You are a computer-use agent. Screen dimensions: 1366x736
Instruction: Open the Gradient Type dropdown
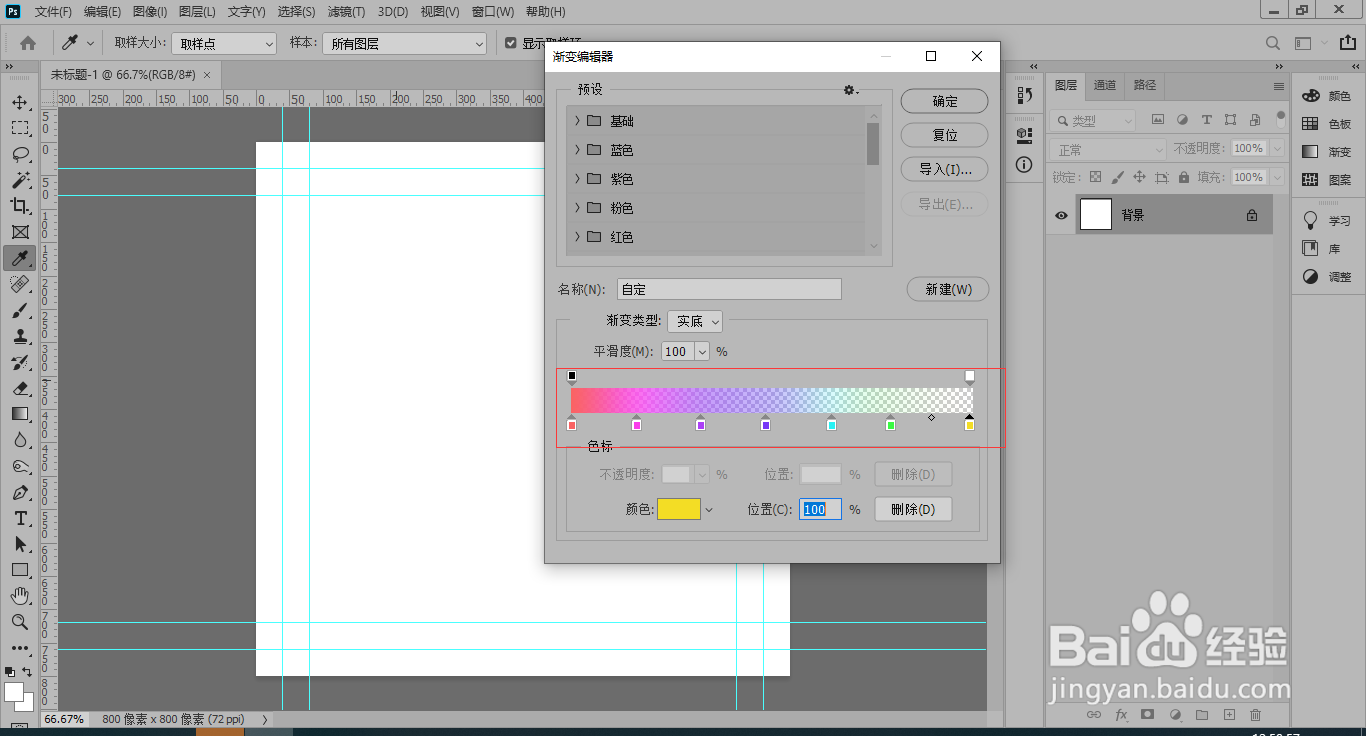coord(695,321)
